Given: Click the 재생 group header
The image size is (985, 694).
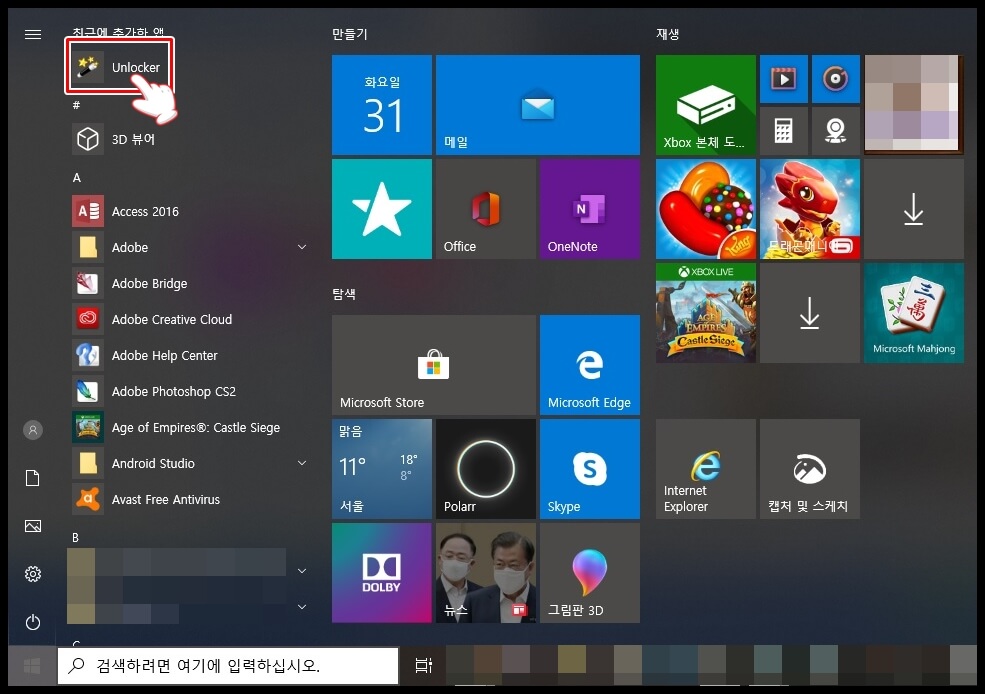Looking at the screenshot, I should tap(668, 34).
